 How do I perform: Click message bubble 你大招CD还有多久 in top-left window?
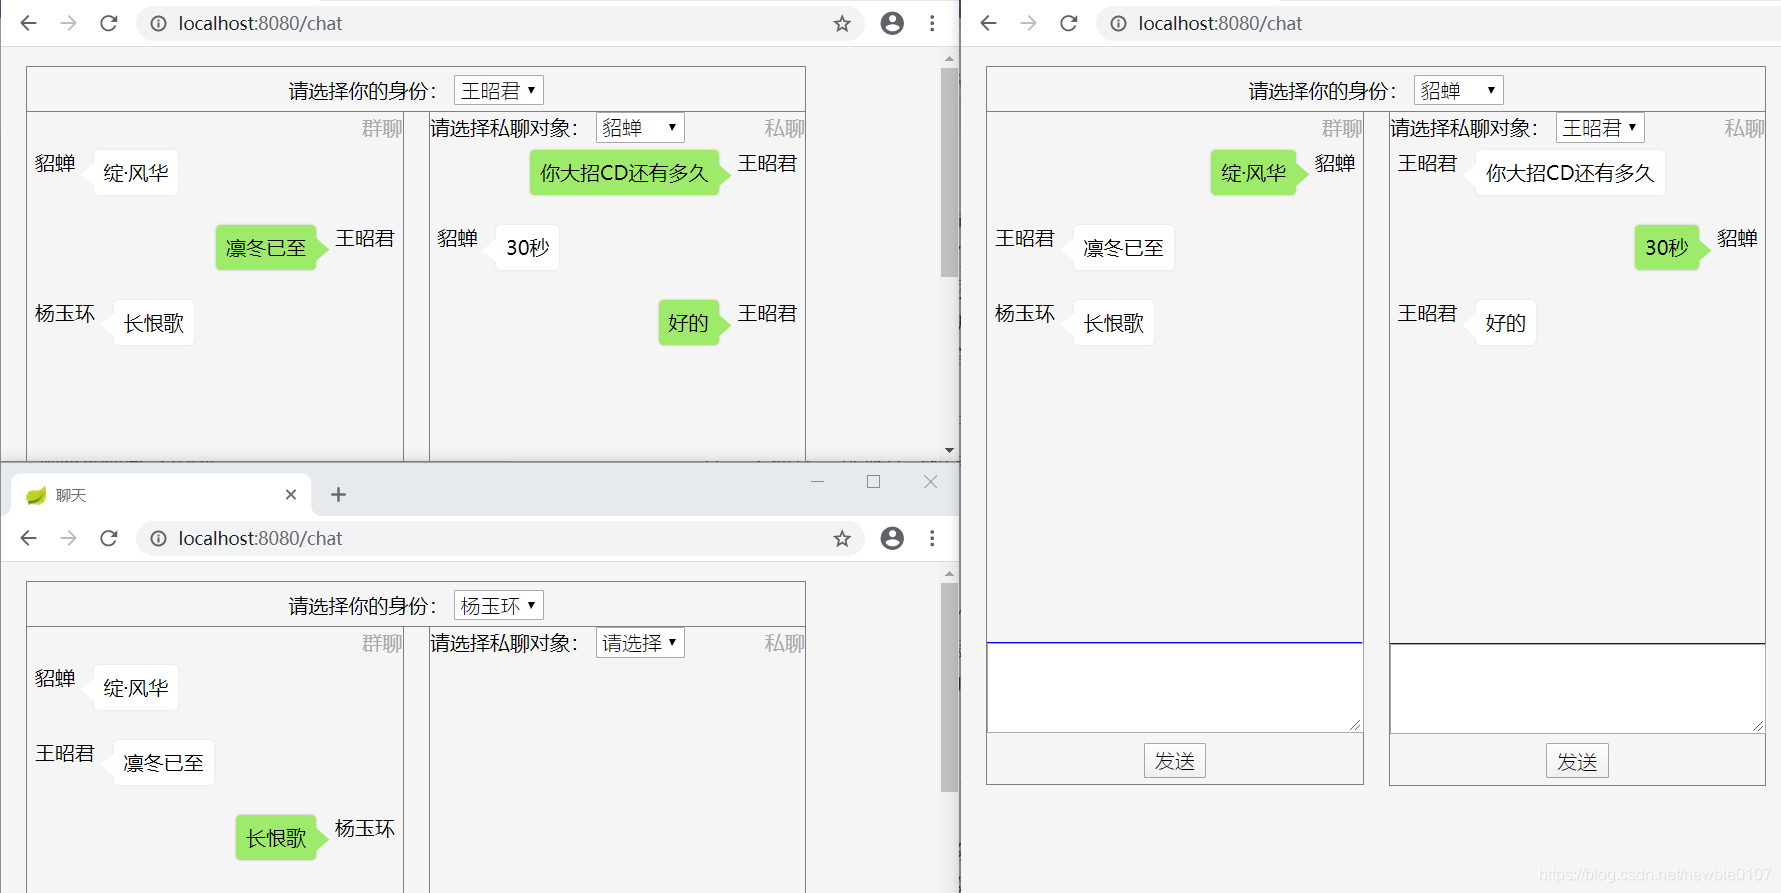coord(624,173)
